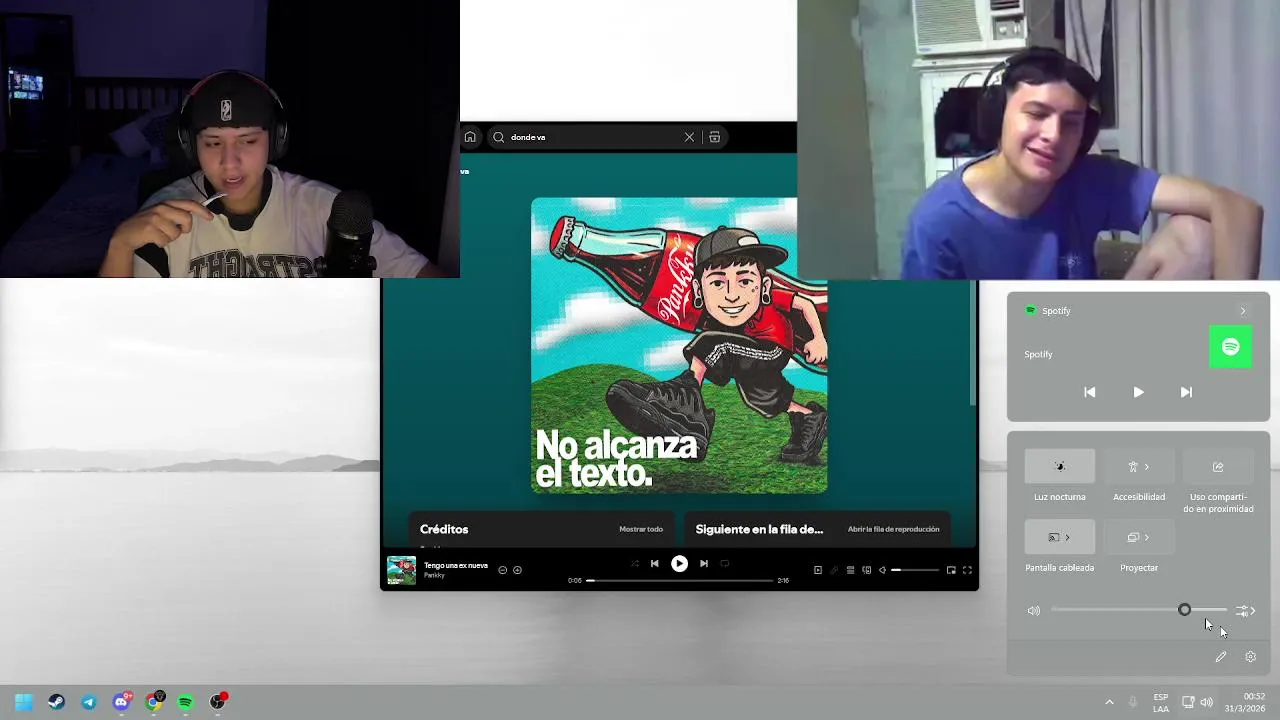Viewport: 1280px width, 720px height.
Task: Toggle 'Uso compartido en proximidad'
Action: point(1218,466)
